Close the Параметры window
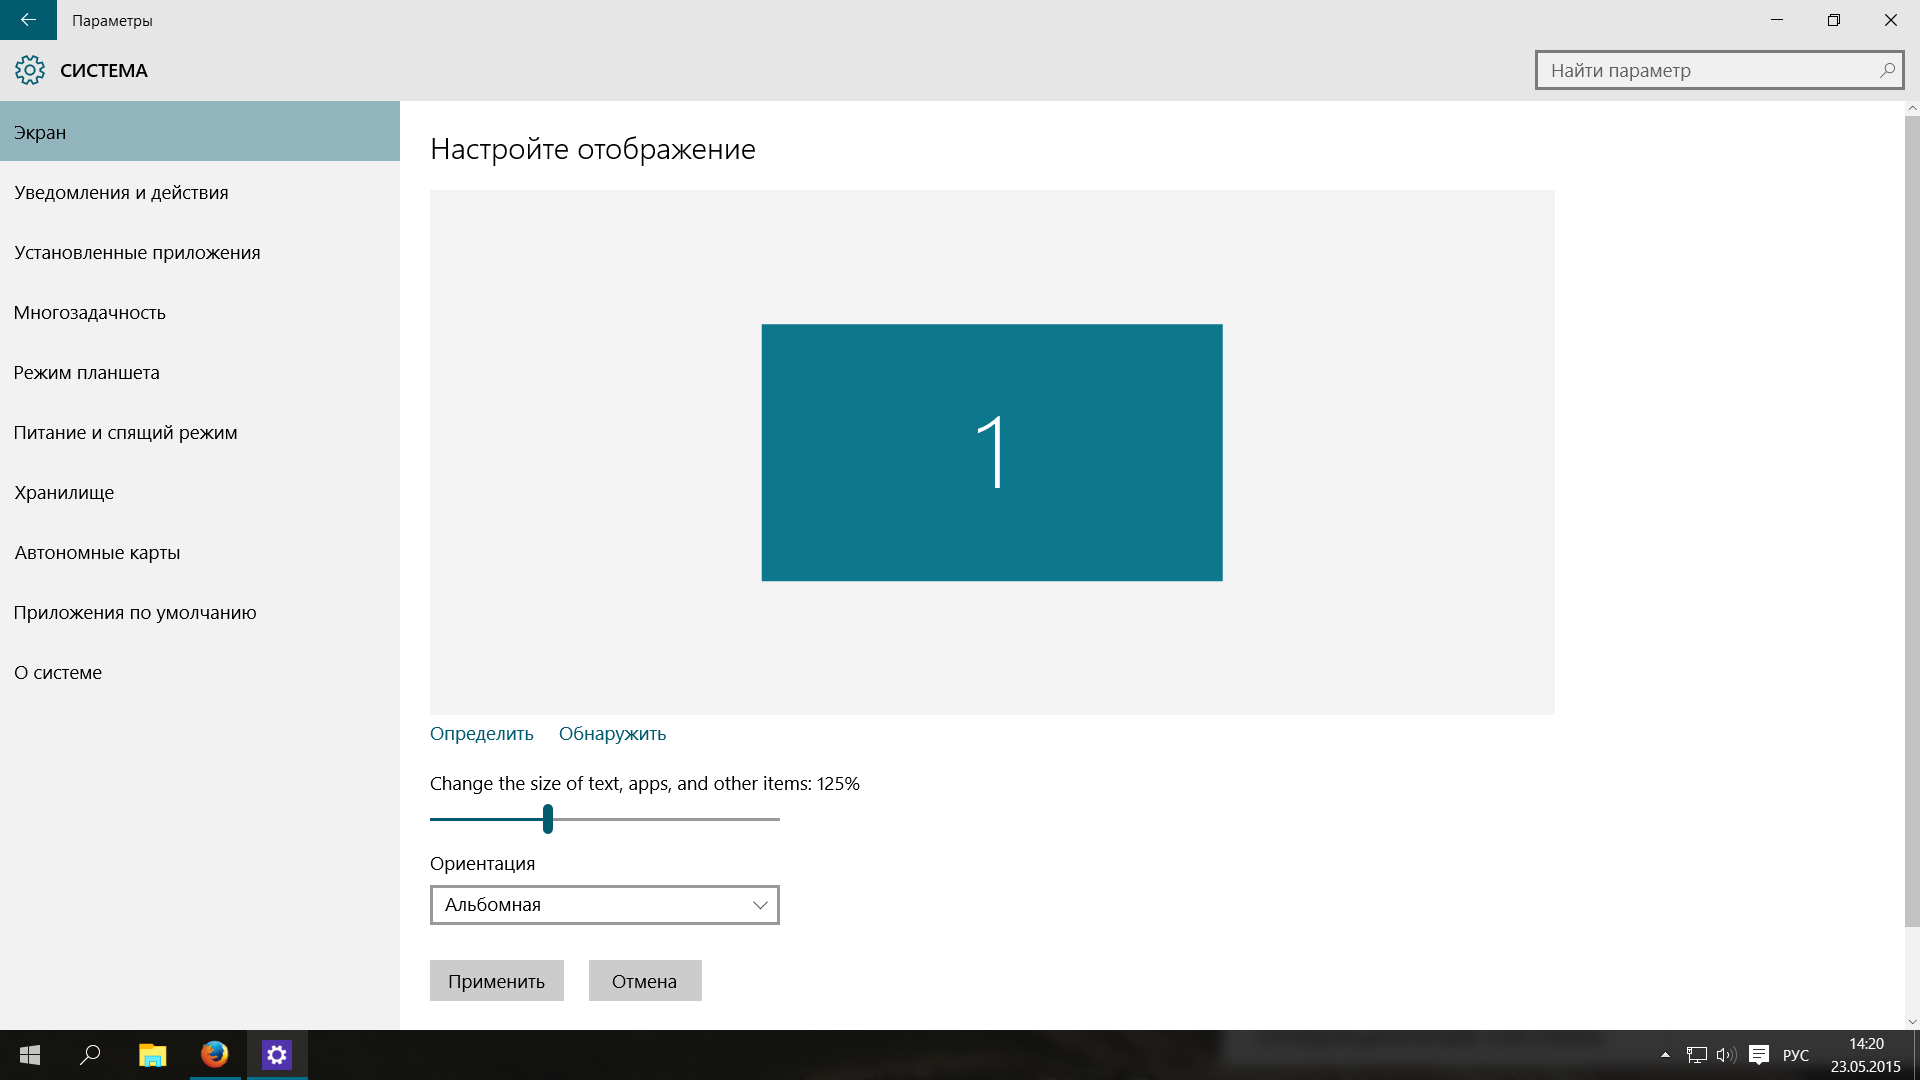The width and height of the screenshot is (1920, 1080). click(1891, 20)
